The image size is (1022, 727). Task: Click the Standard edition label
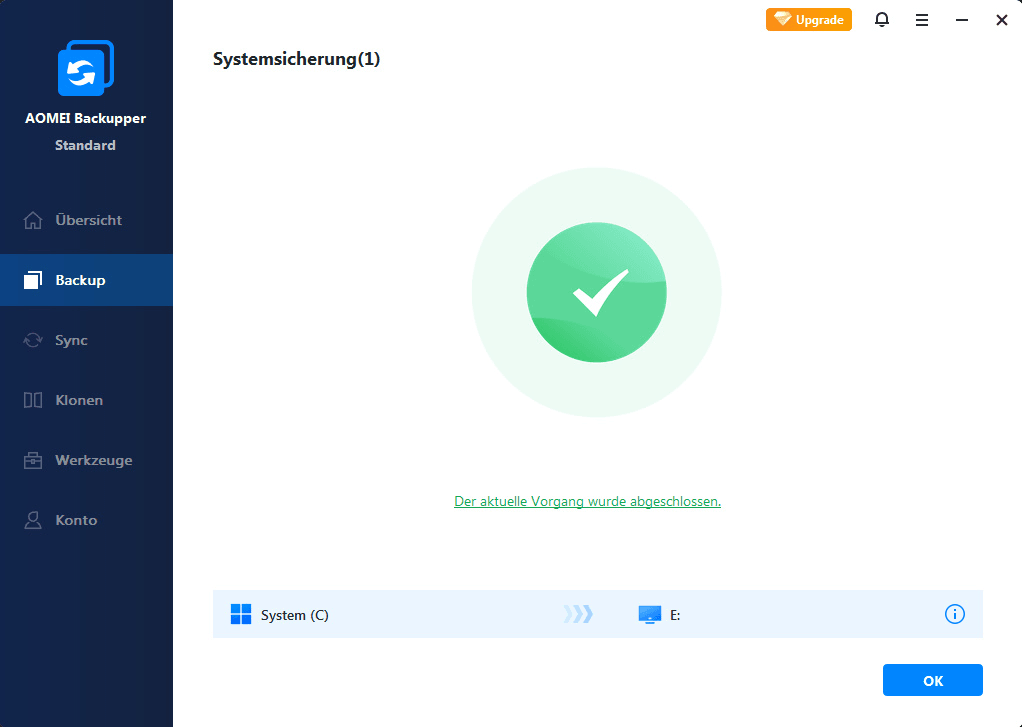pos(85,145)
